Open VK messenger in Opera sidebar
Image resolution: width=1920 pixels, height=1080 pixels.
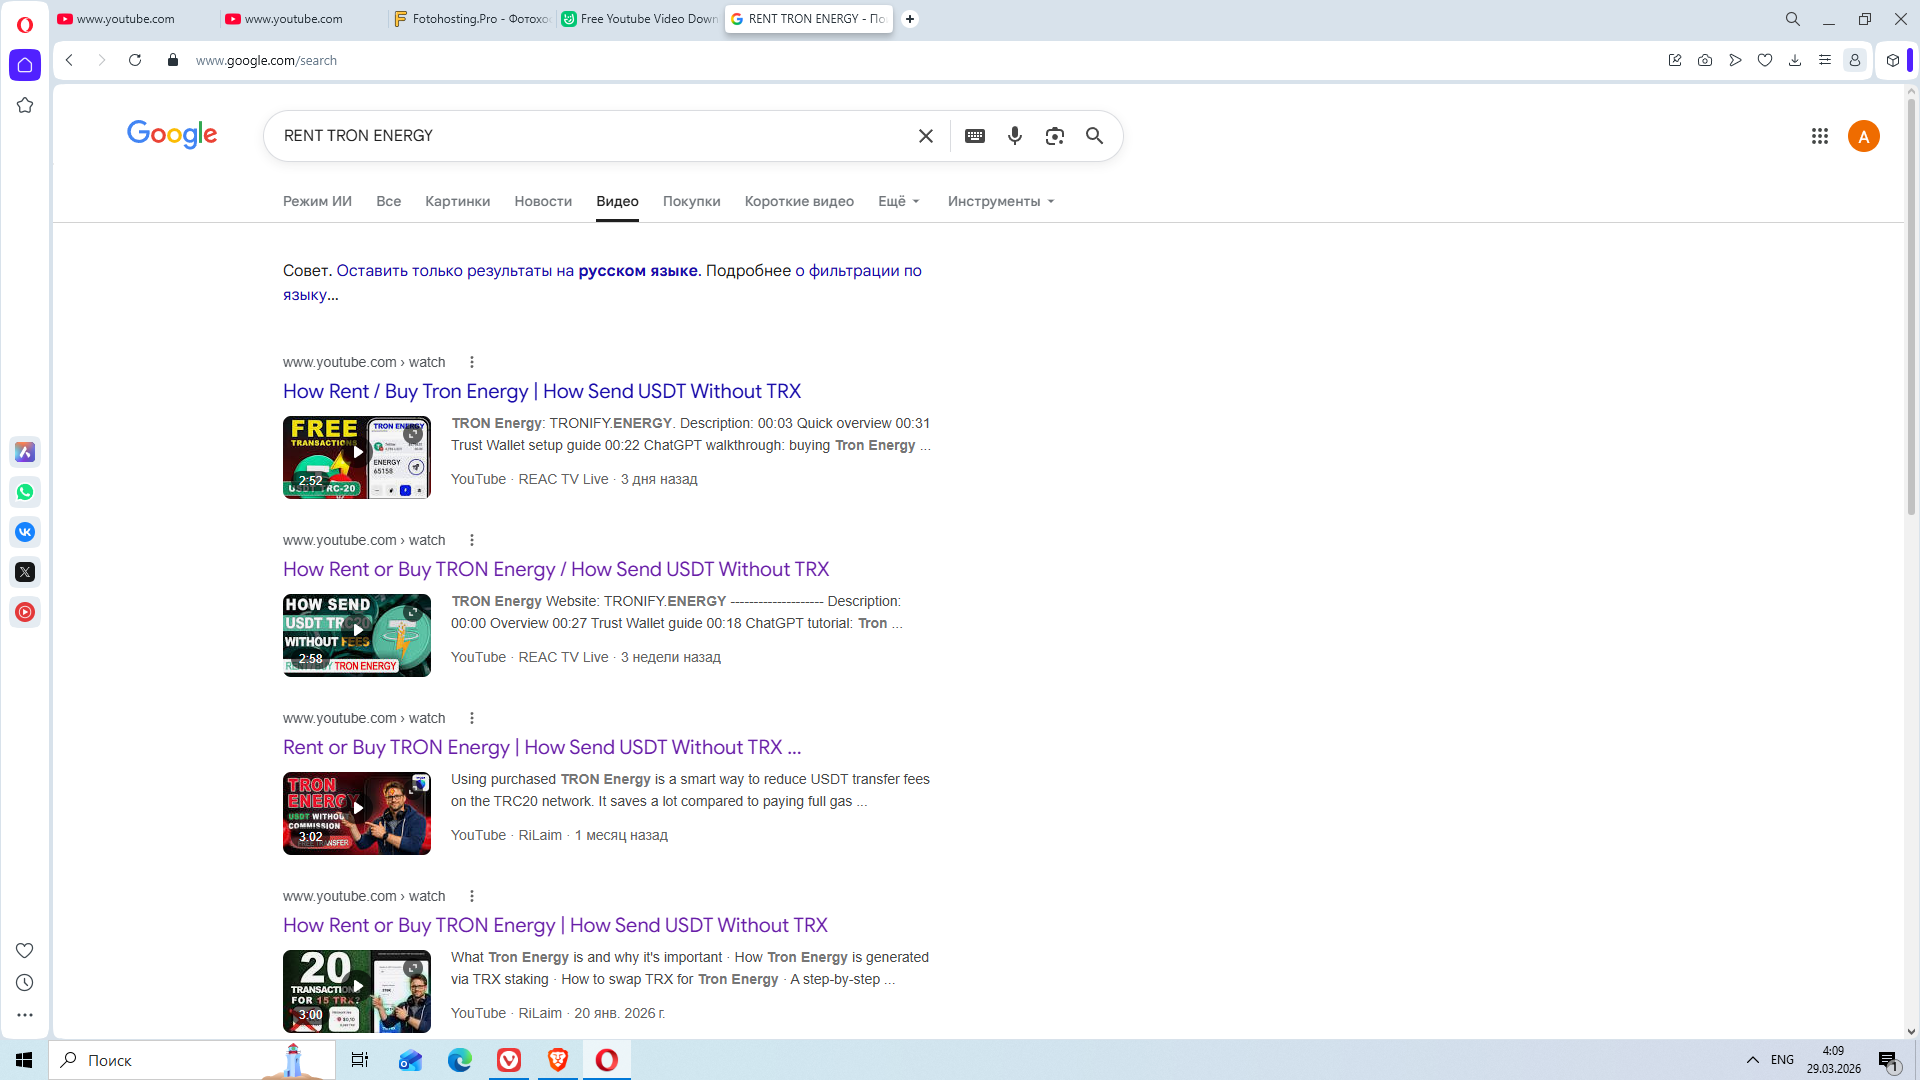click(25, 532)
